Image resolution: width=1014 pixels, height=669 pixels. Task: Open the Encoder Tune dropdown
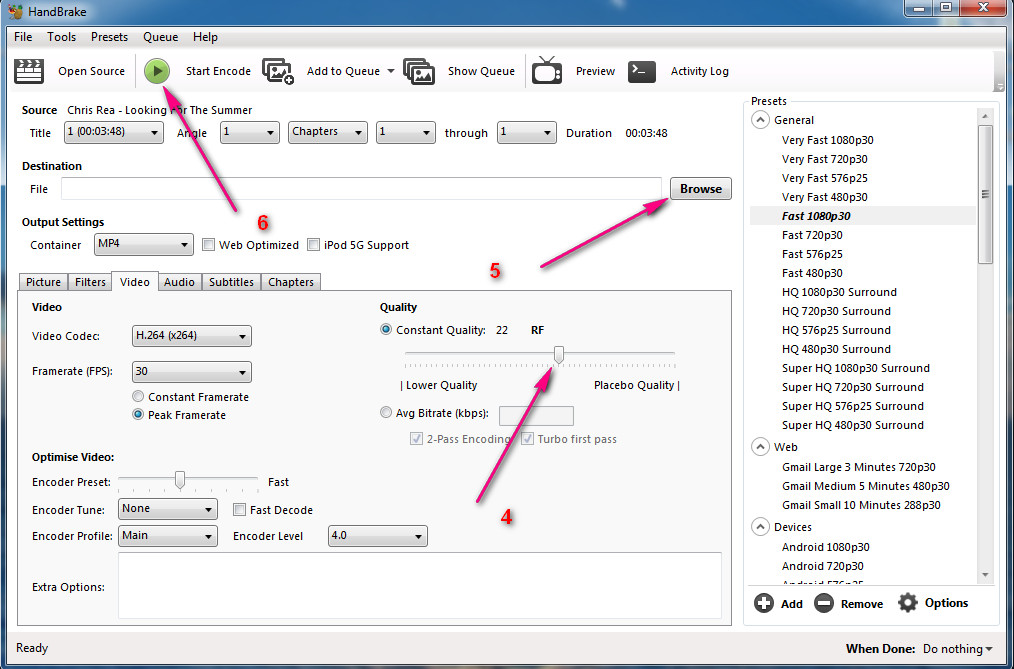click(x=167, y=509)
